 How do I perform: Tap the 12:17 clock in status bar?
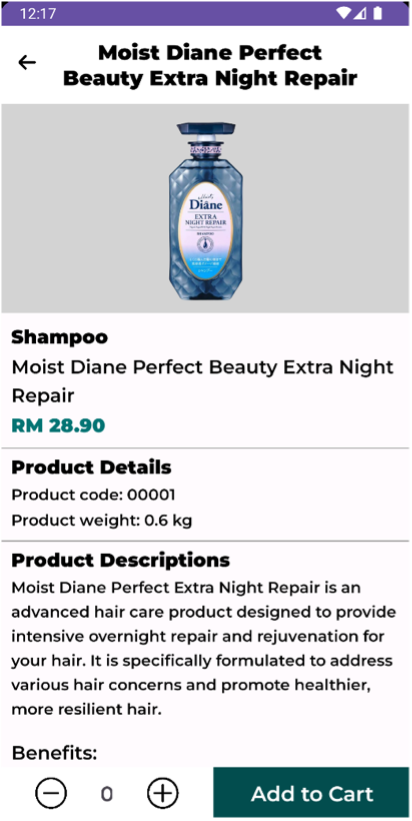tap(38, 14)
